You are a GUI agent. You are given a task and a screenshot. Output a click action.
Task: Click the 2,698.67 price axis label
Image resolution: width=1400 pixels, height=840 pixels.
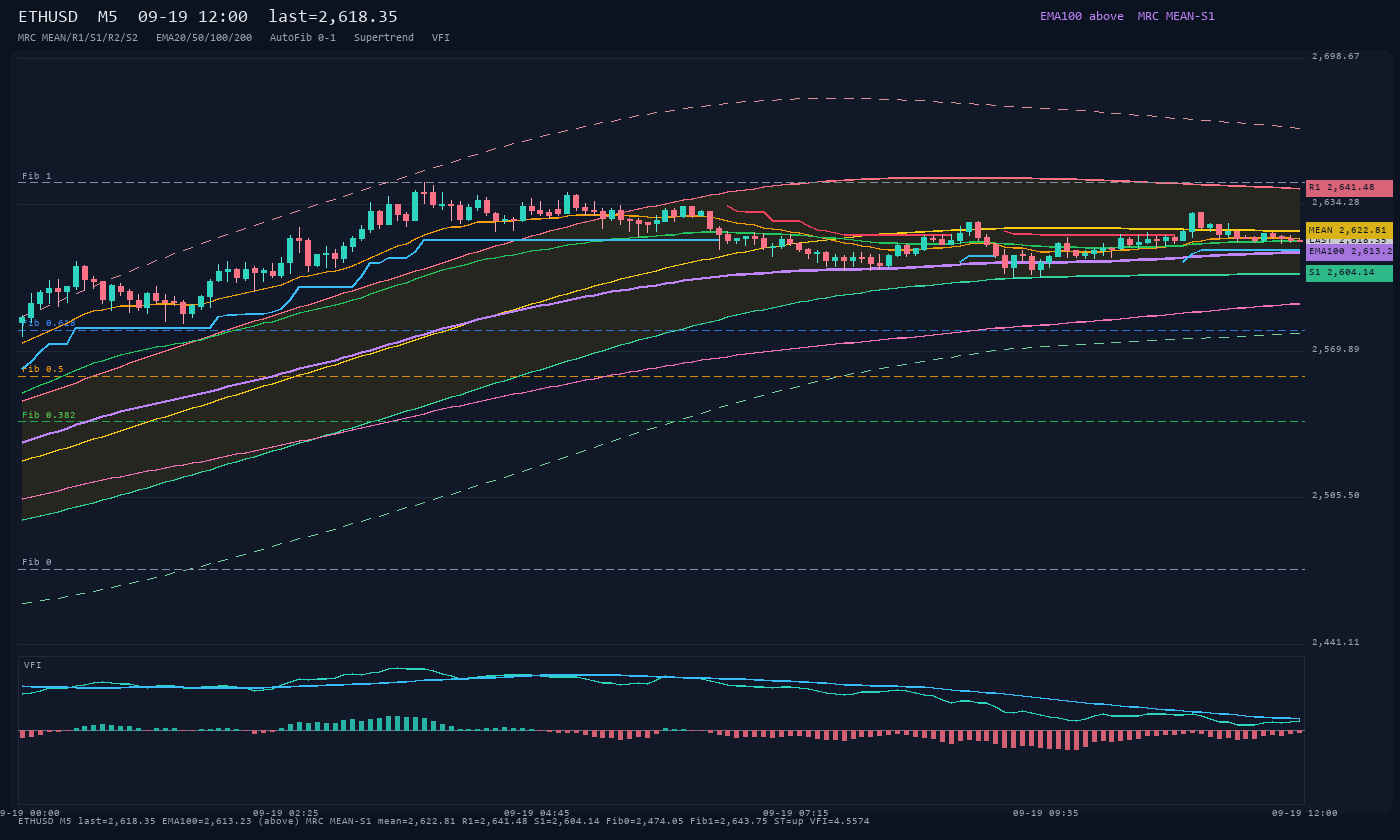[x=1336, y=57]
